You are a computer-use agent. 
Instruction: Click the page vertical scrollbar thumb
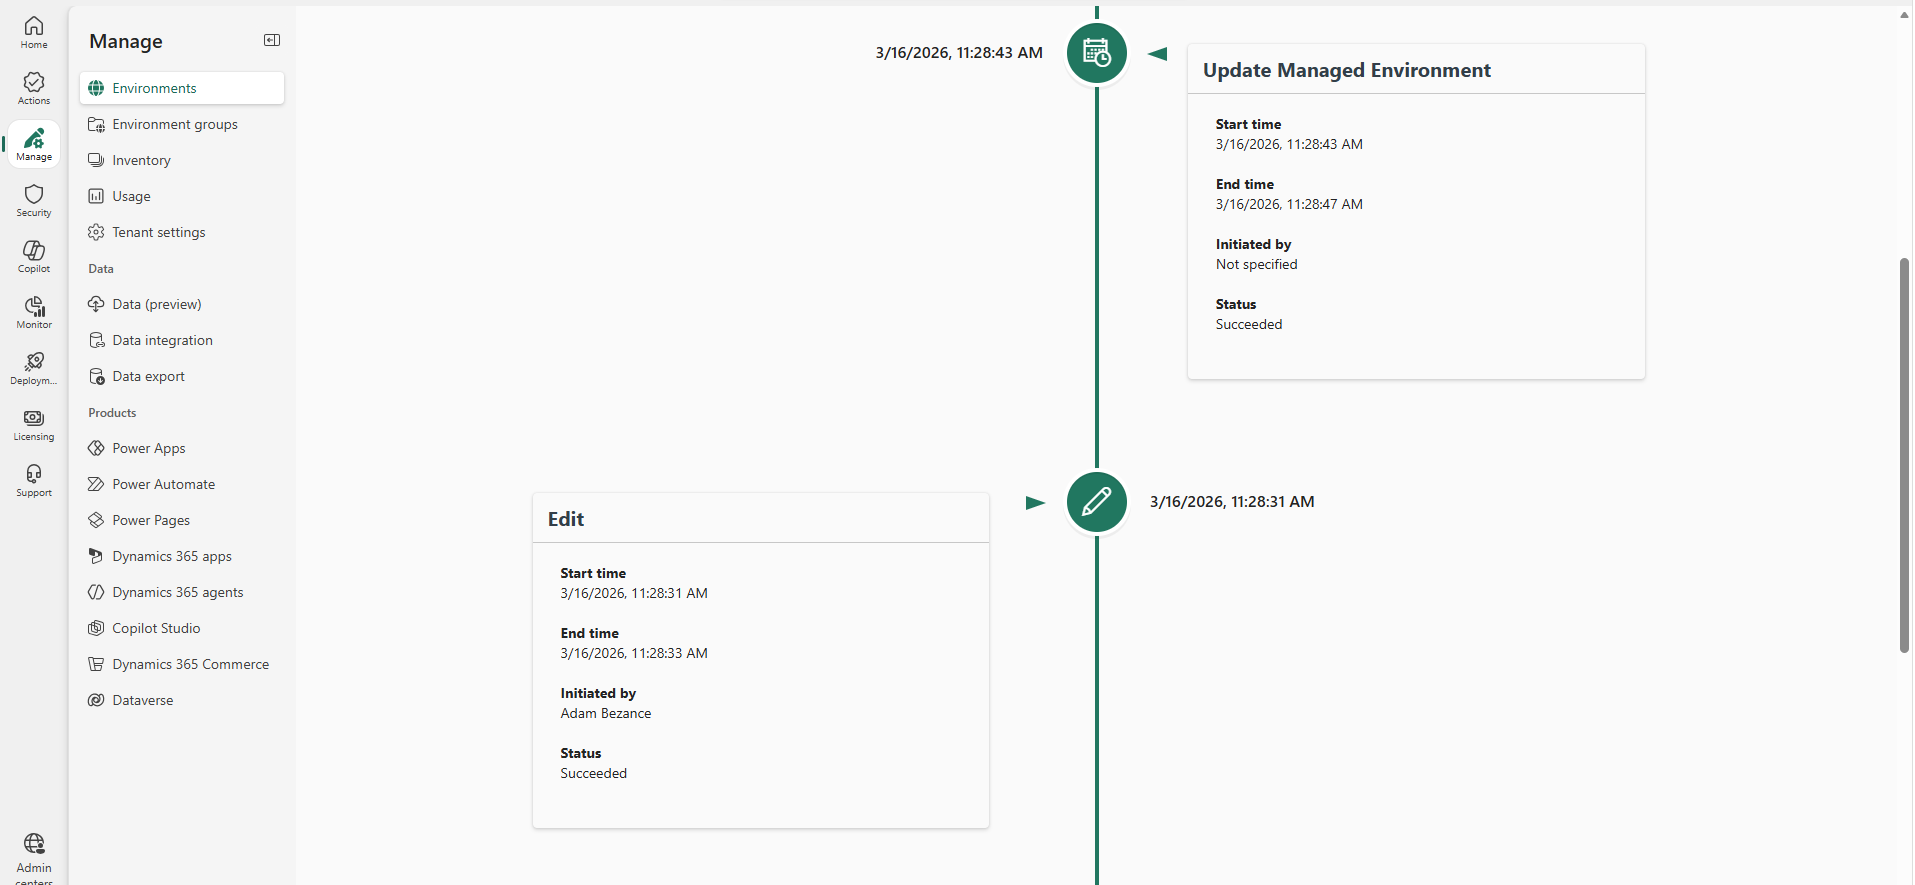[1905, 455]
